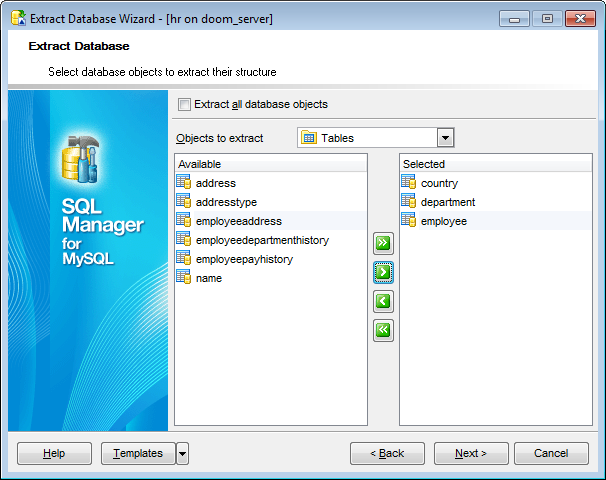Select employeedepartmenthistory in Available list
This screenshot has height=480, width=606.
tap(262, 240)
